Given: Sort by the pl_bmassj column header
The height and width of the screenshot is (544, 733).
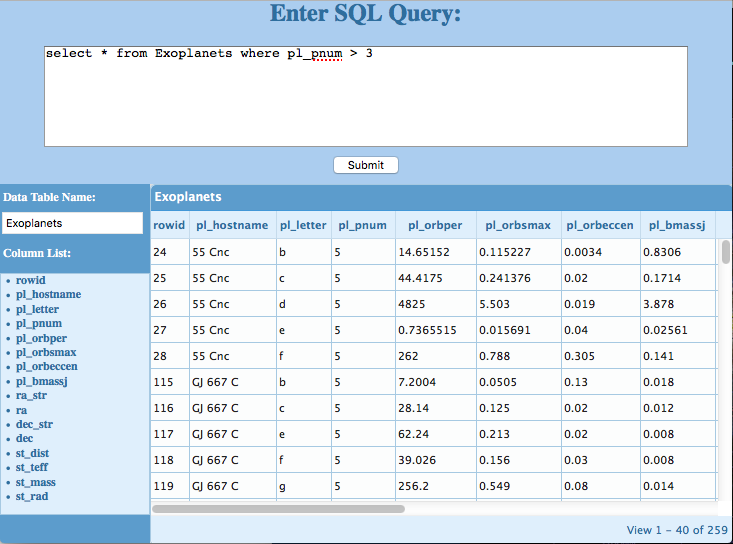Looking at the screenshot, I should [x=677, y=225].
